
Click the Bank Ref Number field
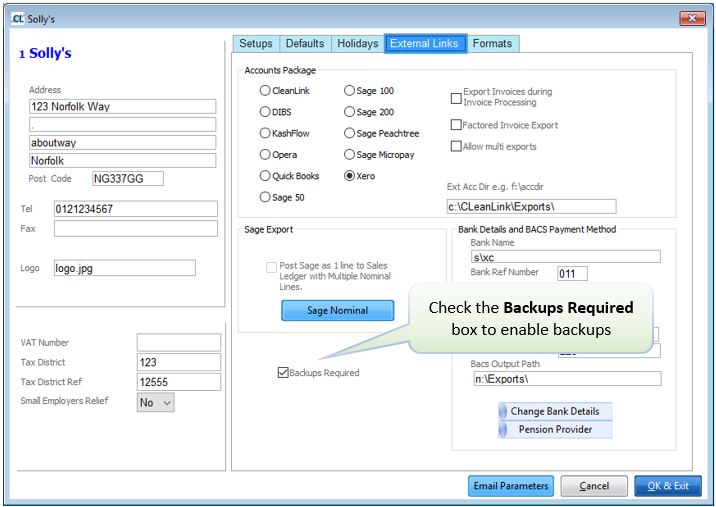click(x=573, y=274)
